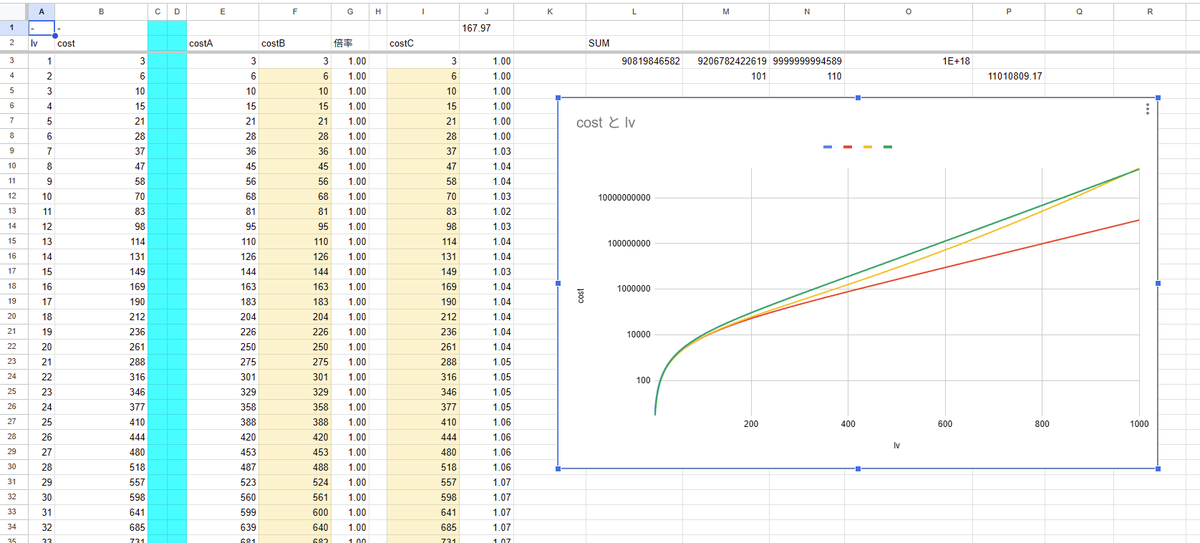This screenshot has height=543, width=1200.
Task: Click the yellow legend marker in chart
Action: point(868,147)
